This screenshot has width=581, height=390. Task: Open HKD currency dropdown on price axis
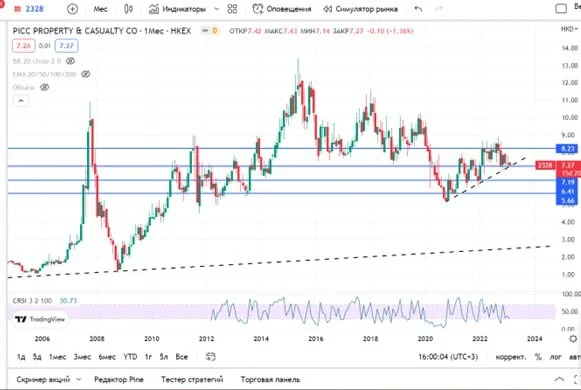[570, 29]
